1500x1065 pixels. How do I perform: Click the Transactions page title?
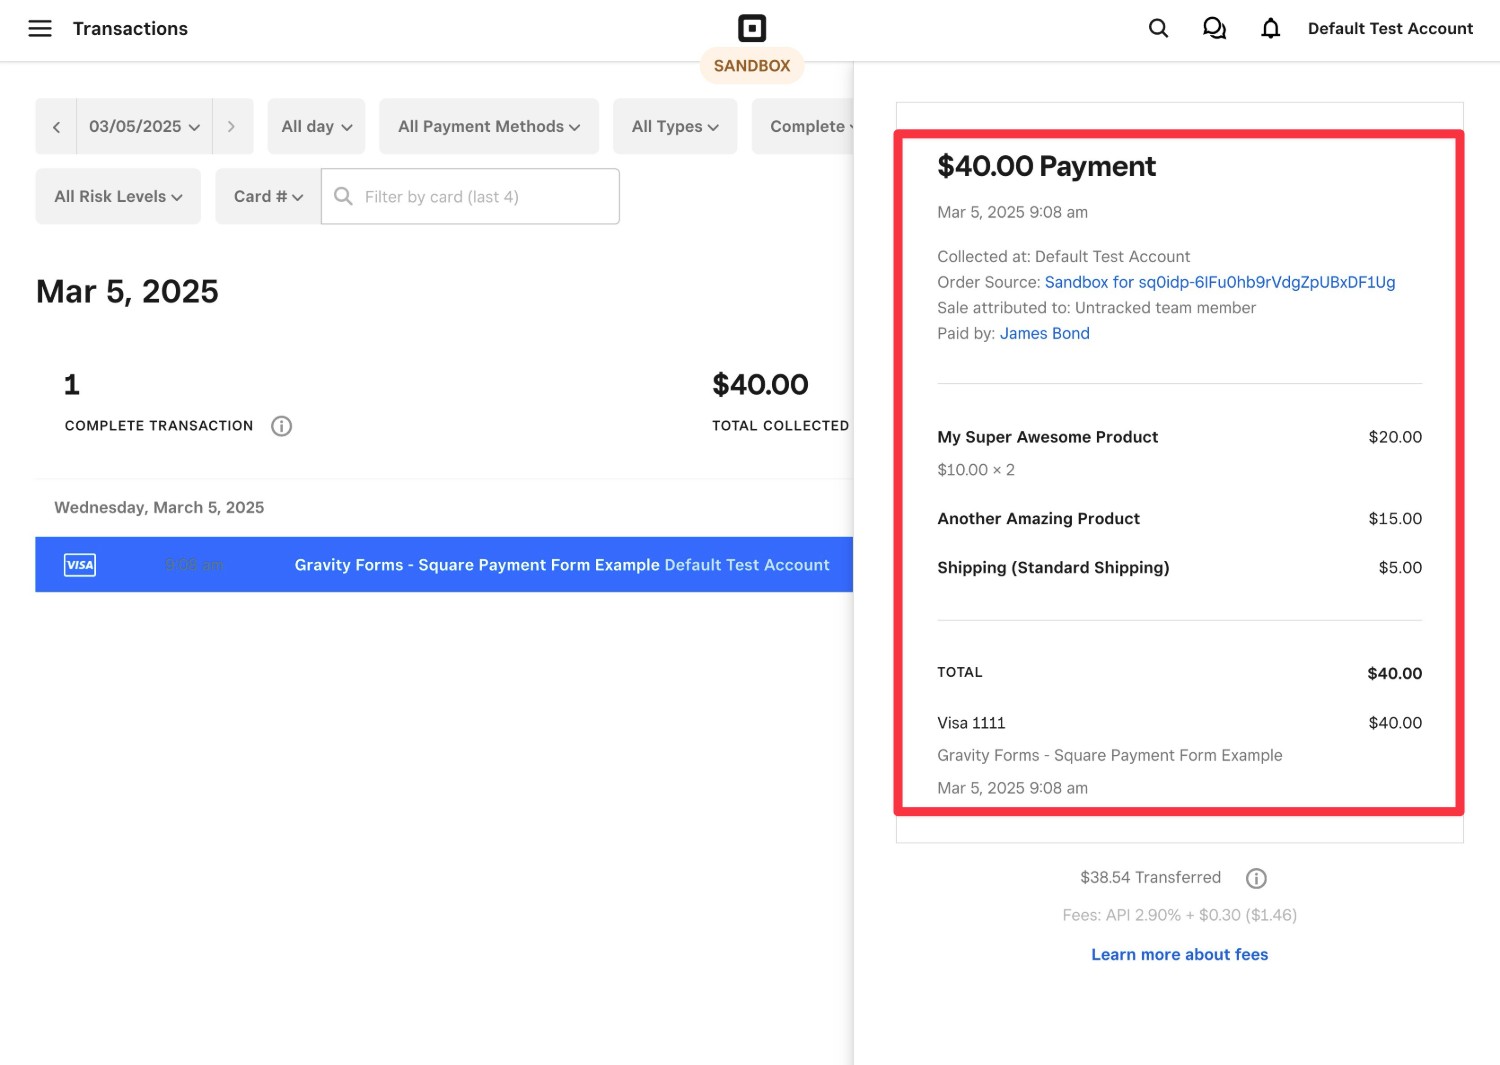coord(130,28)
